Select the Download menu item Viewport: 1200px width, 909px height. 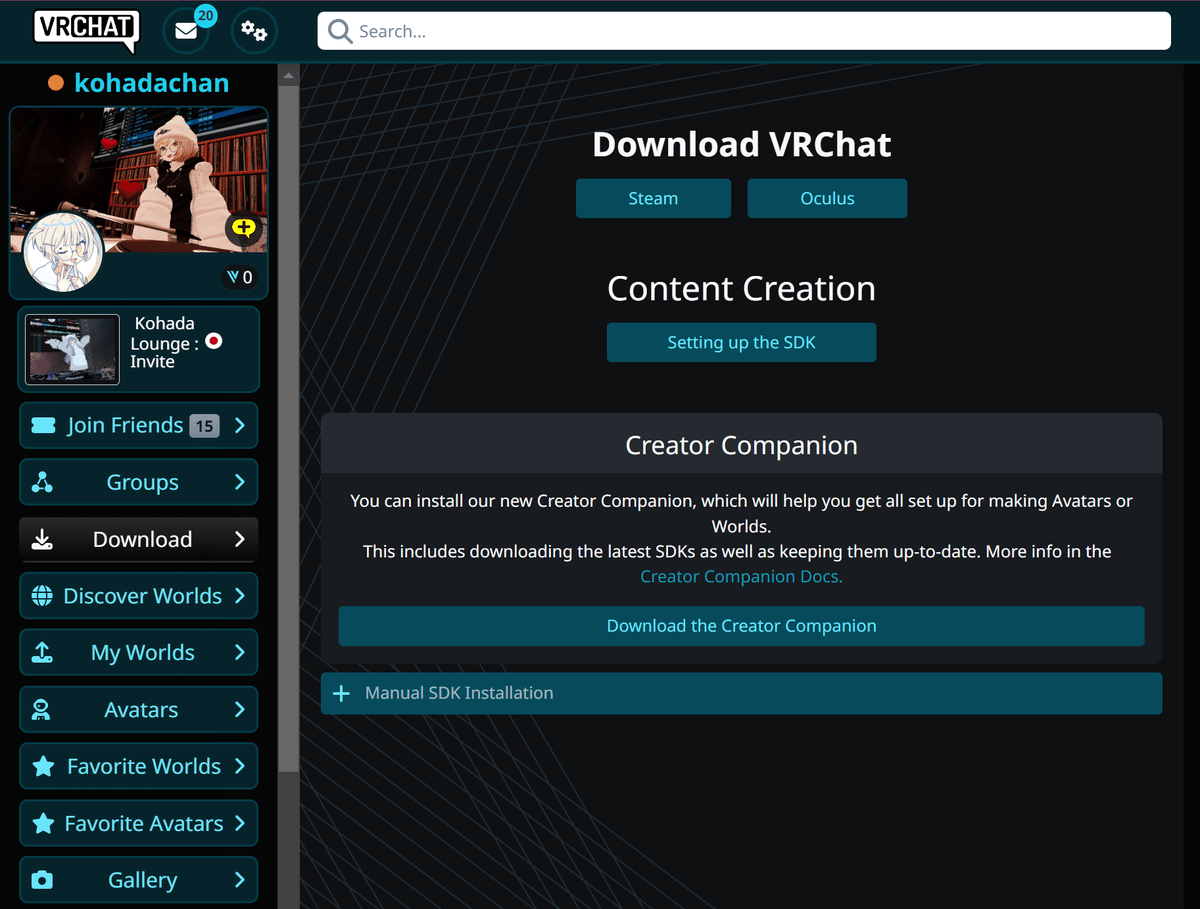139,540
